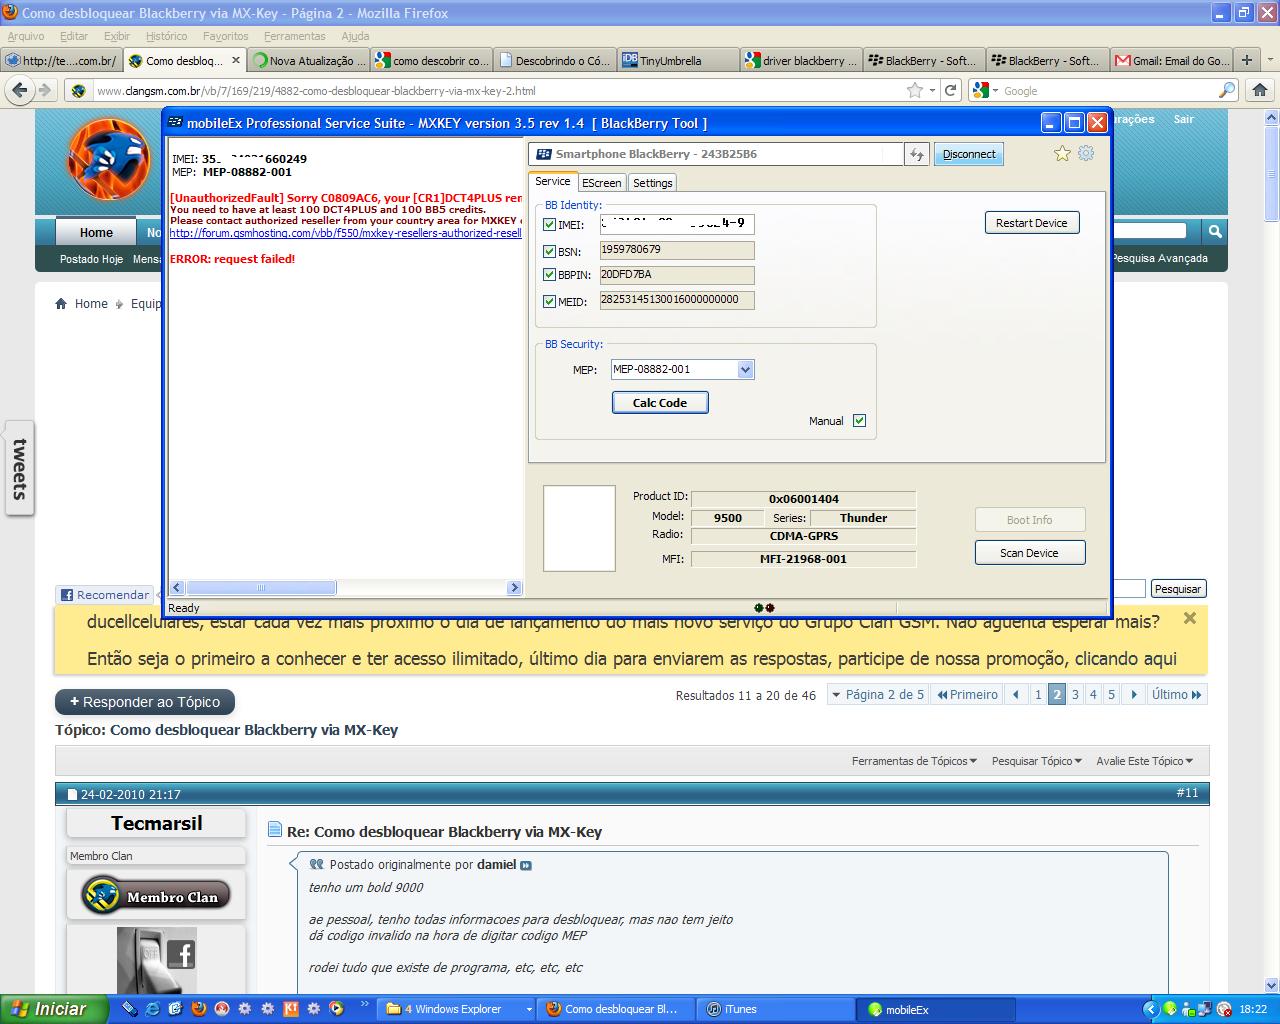Viewport: 1280px width, 1024px height.
Task: Click the post document icon beside Re: title
Action: [x=275, y=830]
